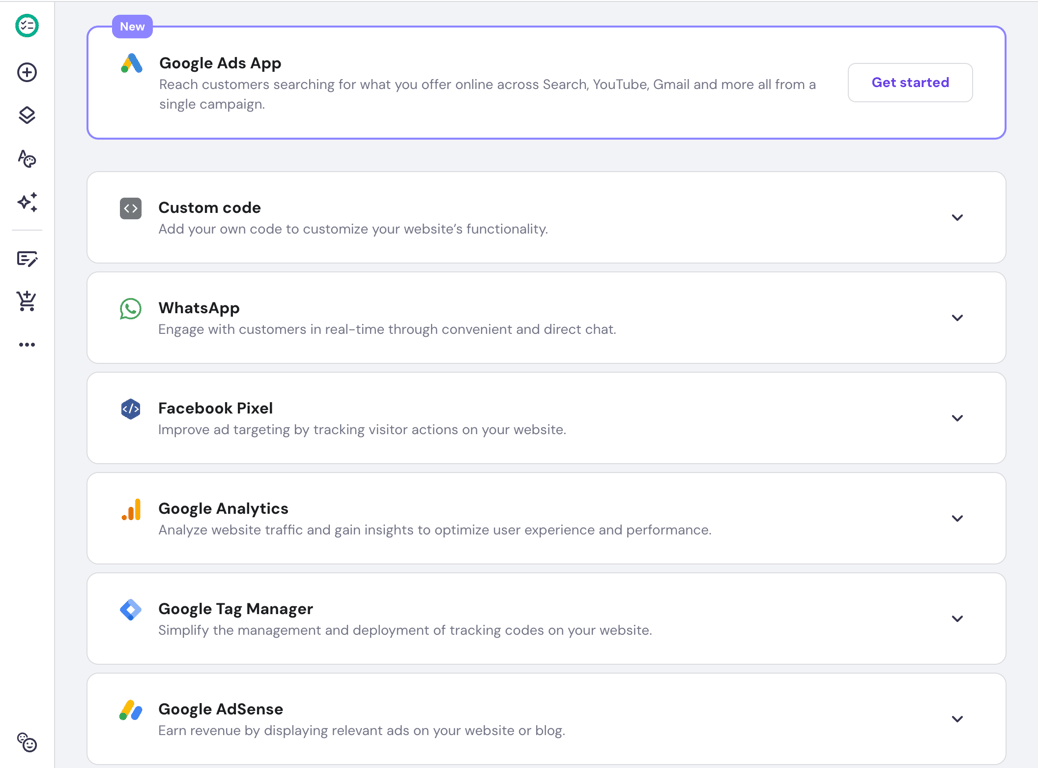Open the Add elements panel from sidebar
Image resolution: width=1038 pixels, height=768 pixels.
(x=27, y=72)
